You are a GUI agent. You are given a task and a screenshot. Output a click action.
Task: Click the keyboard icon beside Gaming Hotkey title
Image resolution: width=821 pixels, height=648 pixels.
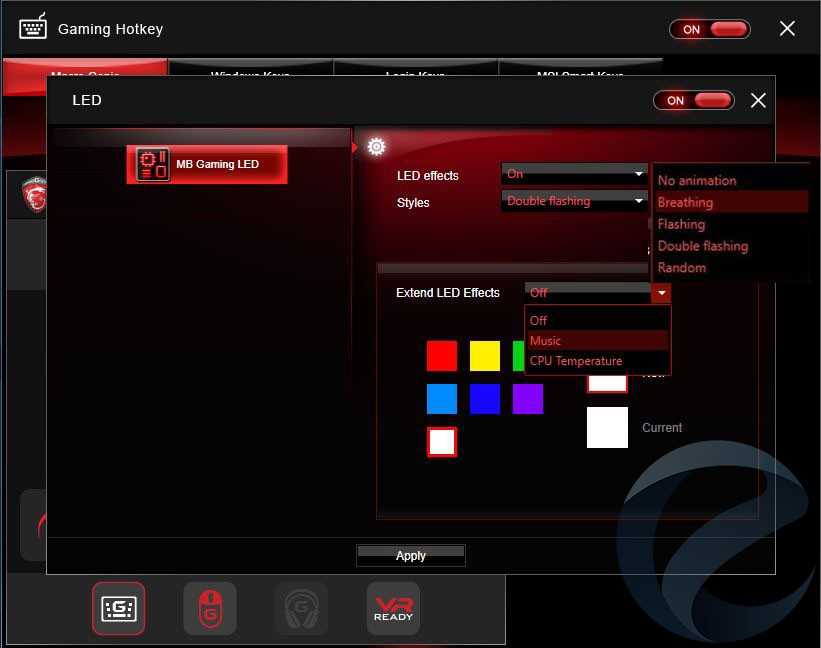pos(33,28)
